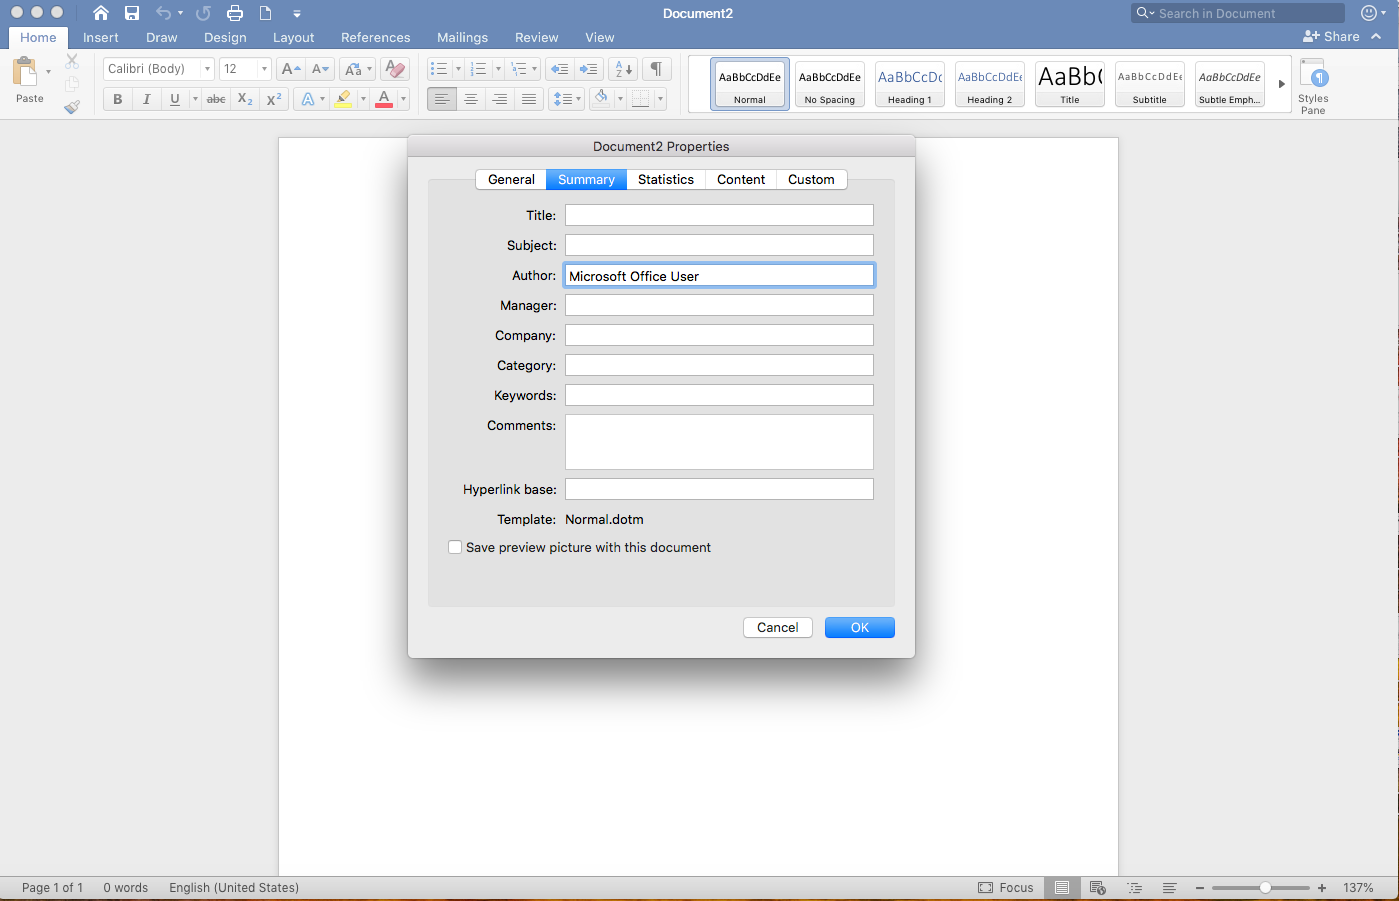Open the font size dropdown
1399x901 pixels.
click(263, 68)
